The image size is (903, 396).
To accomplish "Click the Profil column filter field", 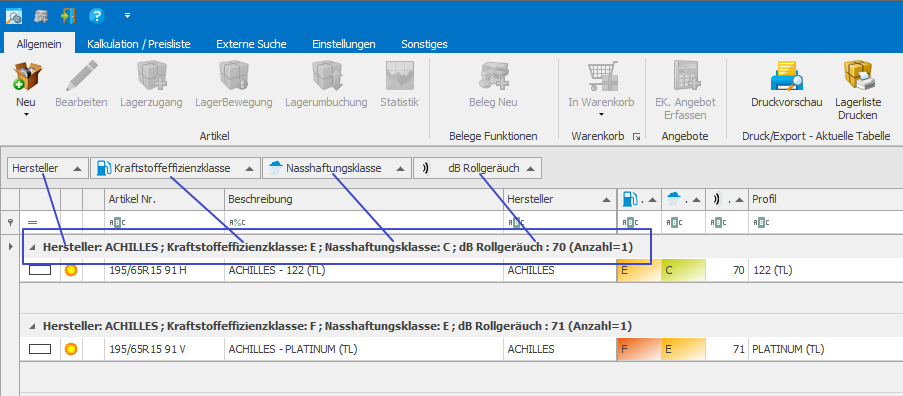I will [x=825, y=222].
